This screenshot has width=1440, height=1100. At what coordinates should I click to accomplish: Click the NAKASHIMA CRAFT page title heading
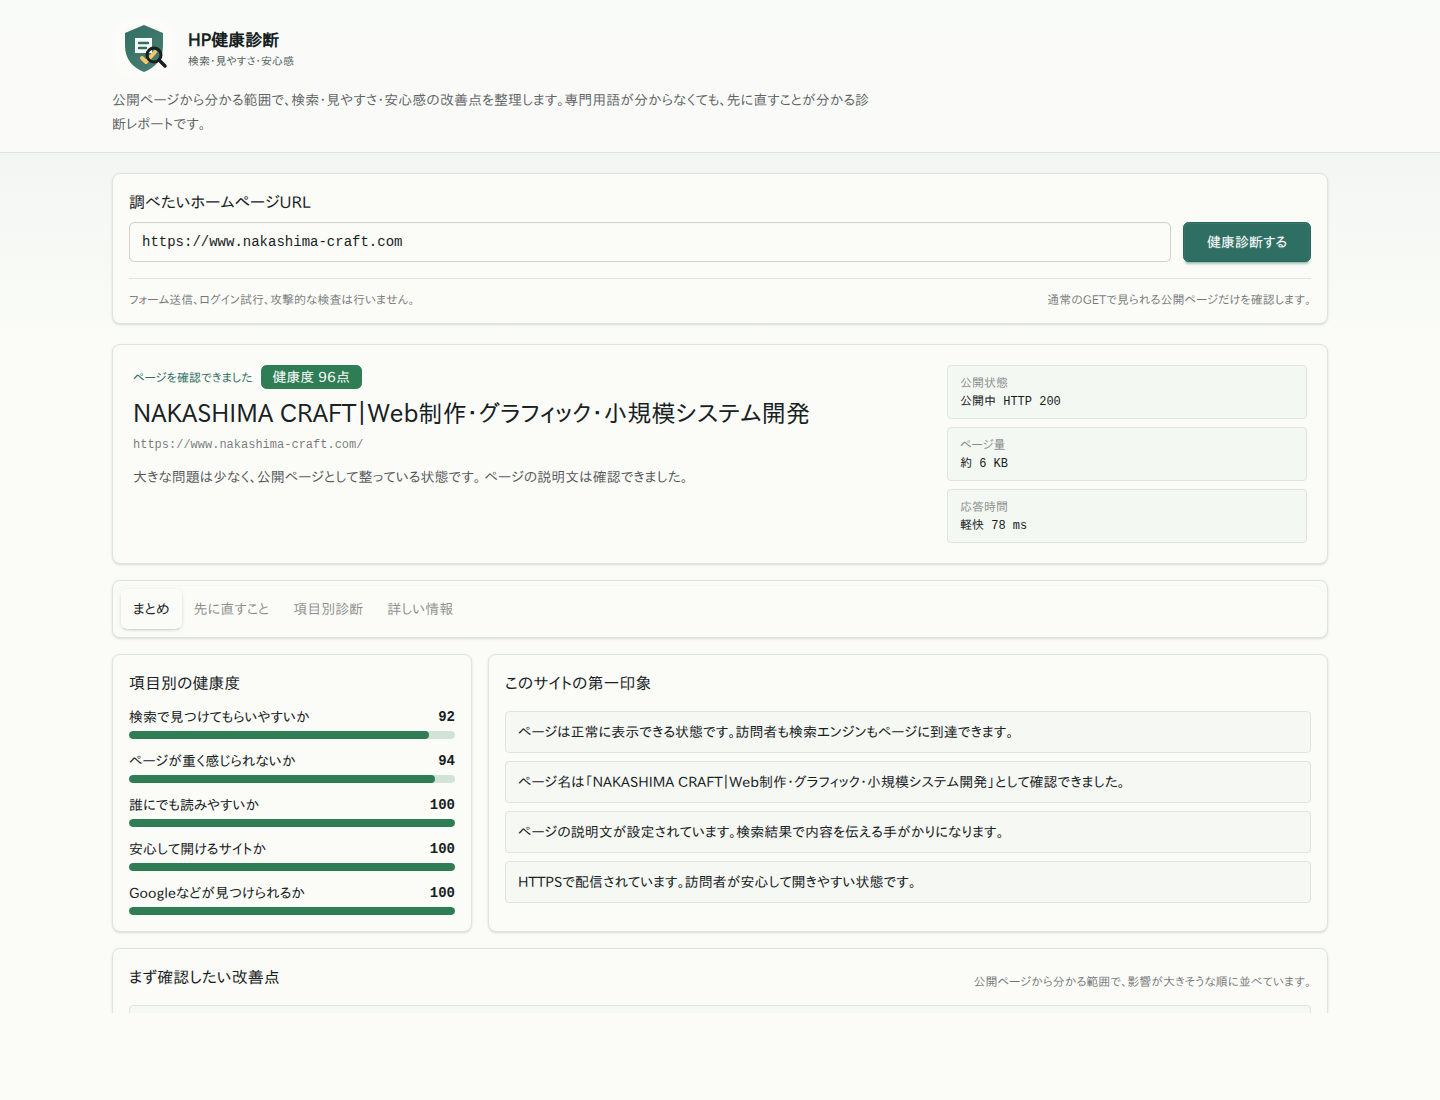click(471, 413)
